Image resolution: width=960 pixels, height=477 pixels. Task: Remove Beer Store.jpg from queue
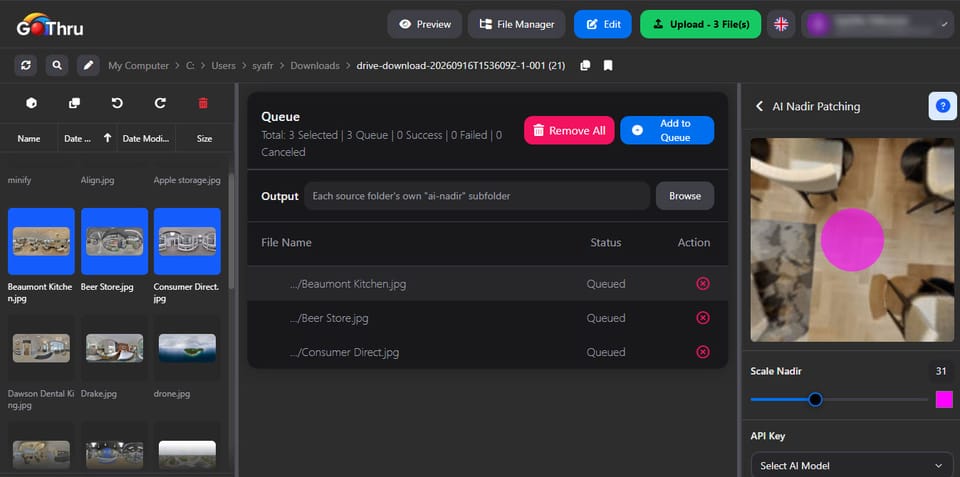pos(703,318)
